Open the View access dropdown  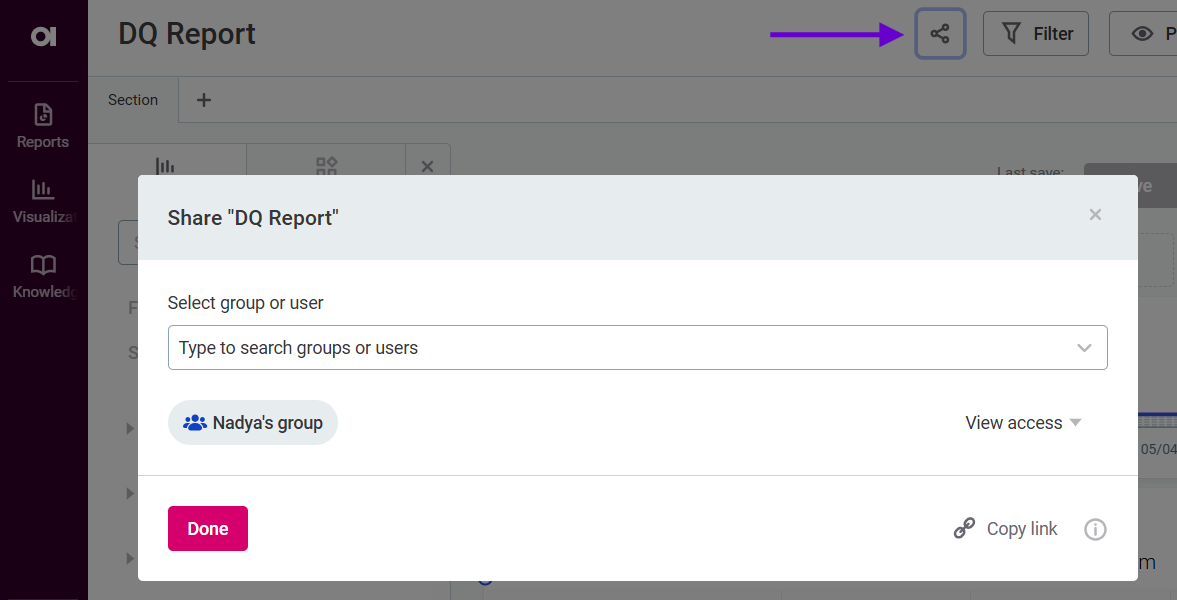click(x=1022, y=422)
